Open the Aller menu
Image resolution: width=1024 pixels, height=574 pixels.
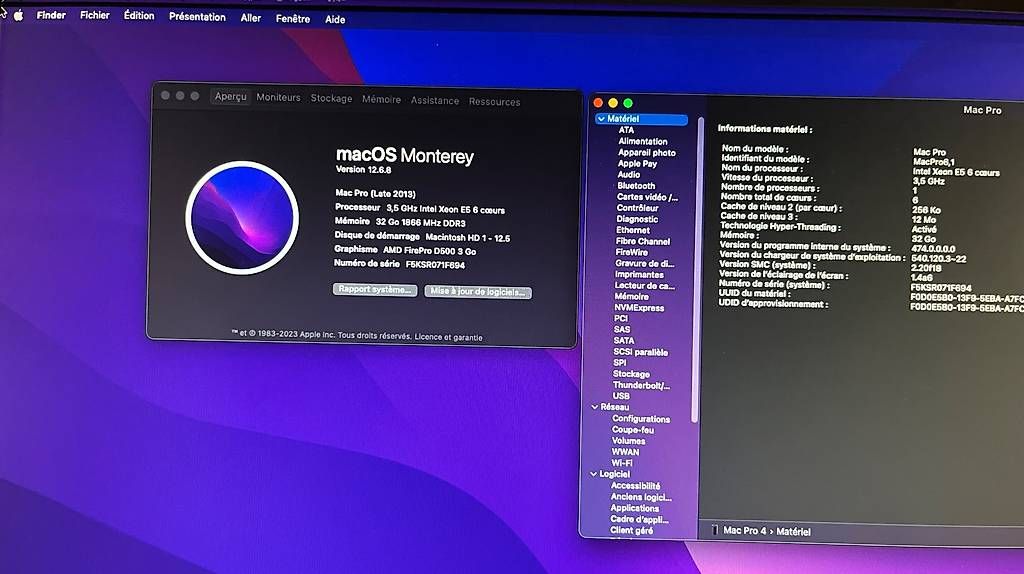tap(251, 18)
